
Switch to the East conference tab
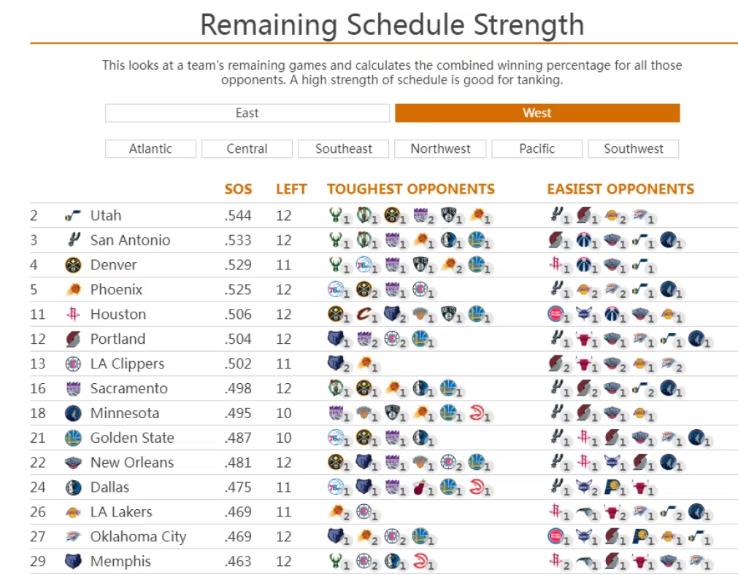(247, 113)
